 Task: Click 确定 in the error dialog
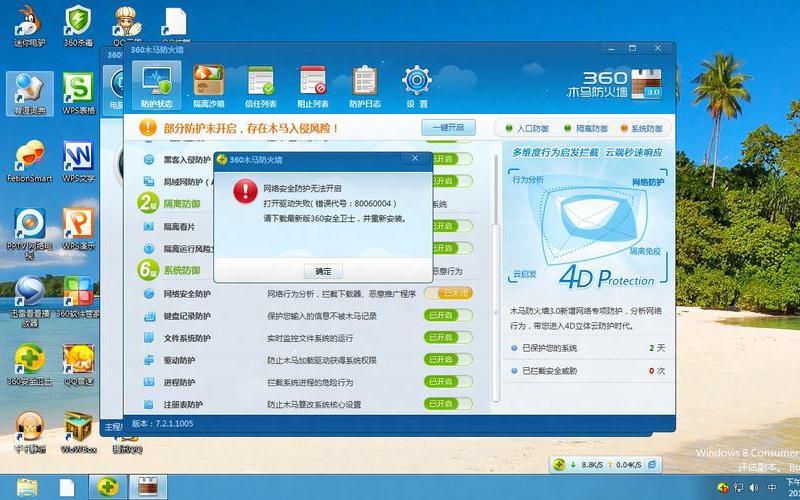click(x=323, y=271)
